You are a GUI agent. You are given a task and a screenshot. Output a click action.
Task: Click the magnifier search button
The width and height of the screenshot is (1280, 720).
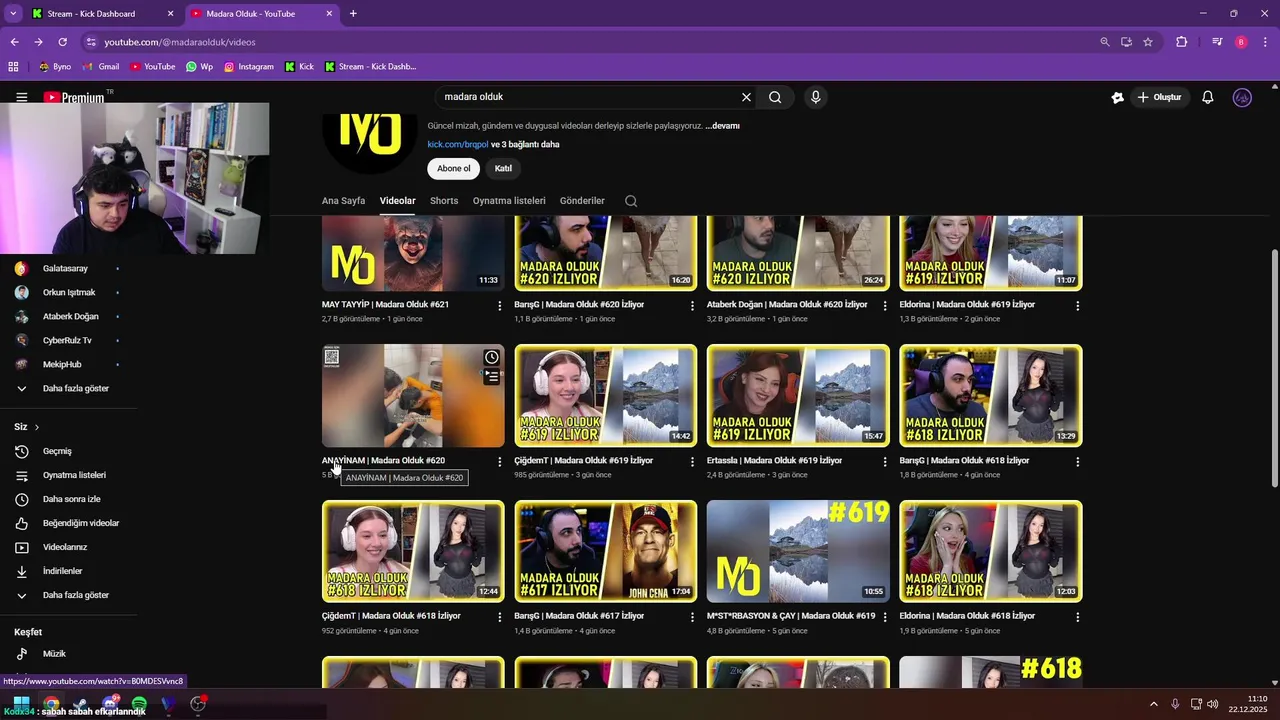click(775, 97)
